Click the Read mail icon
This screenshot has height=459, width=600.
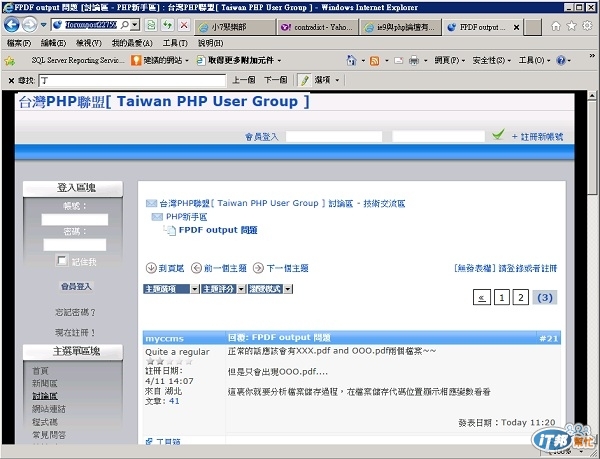tap(398, 60)
